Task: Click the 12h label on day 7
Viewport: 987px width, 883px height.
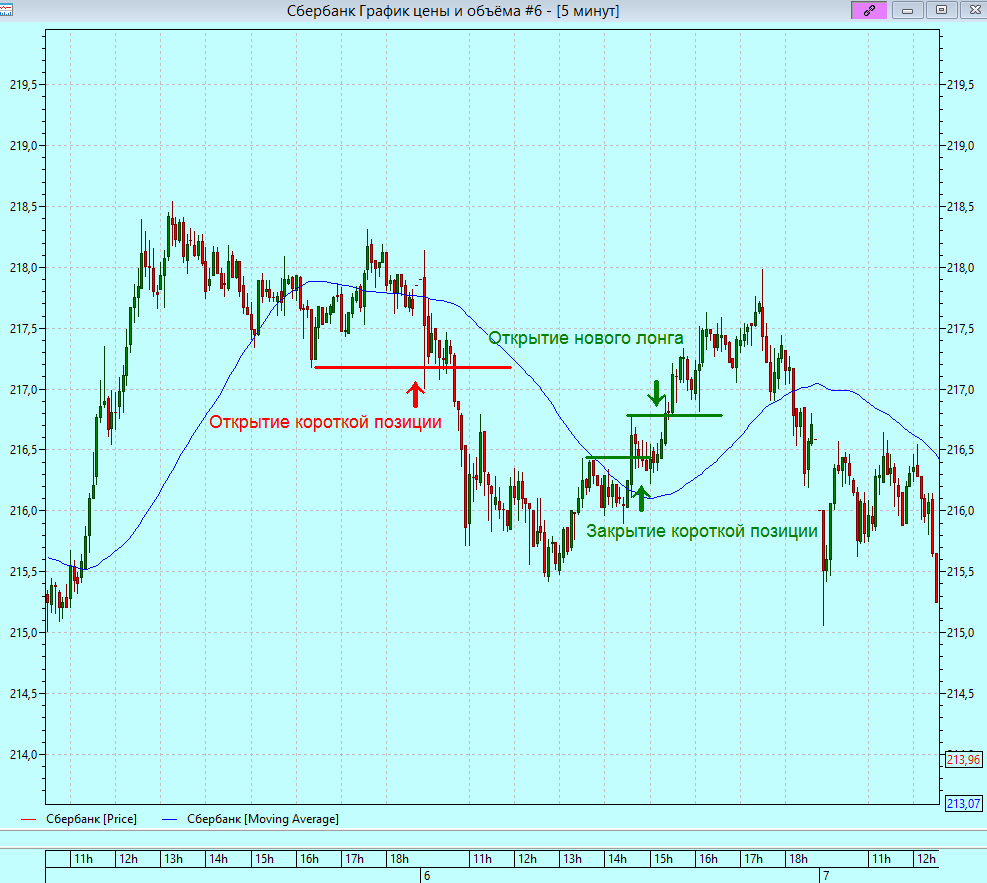Action: [x=926, y=859]
